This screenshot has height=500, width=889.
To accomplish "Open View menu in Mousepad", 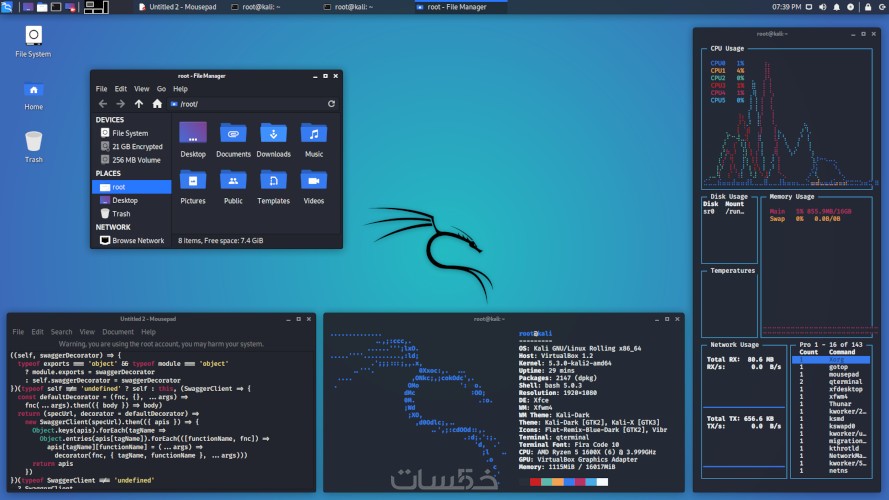I will coord(87,332).
